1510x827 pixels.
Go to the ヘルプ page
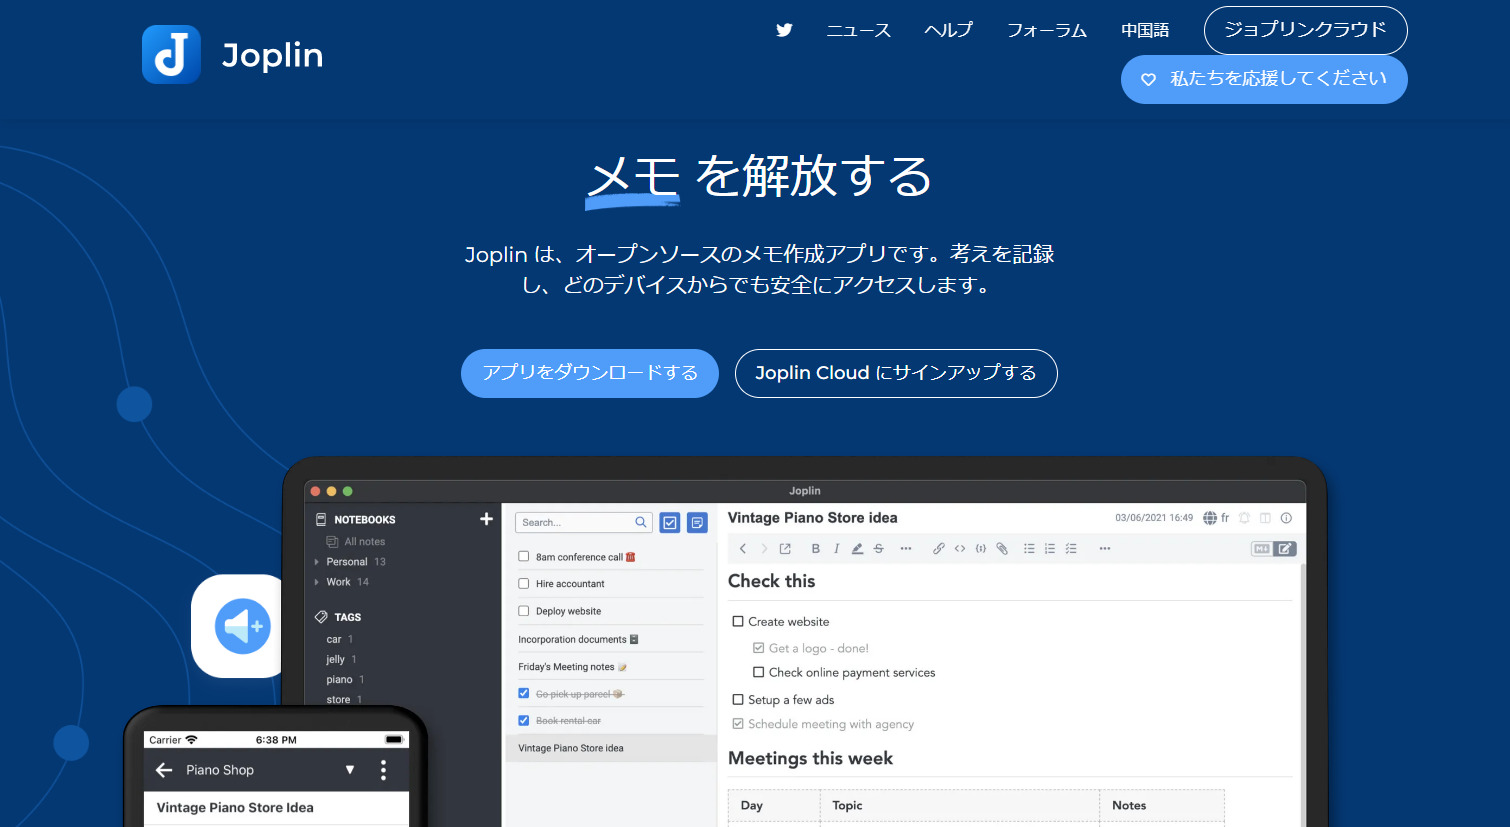tap(947, 30)
